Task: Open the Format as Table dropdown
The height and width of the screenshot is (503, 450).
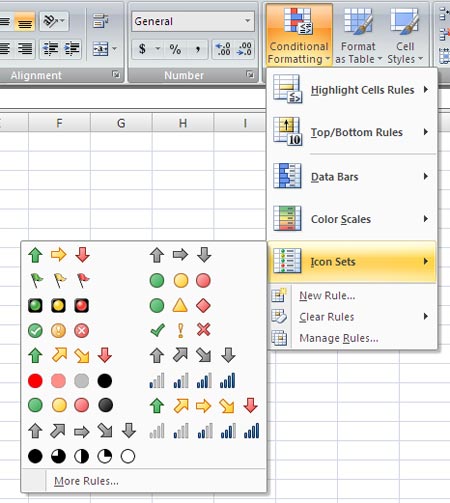Action: (358, 36)
